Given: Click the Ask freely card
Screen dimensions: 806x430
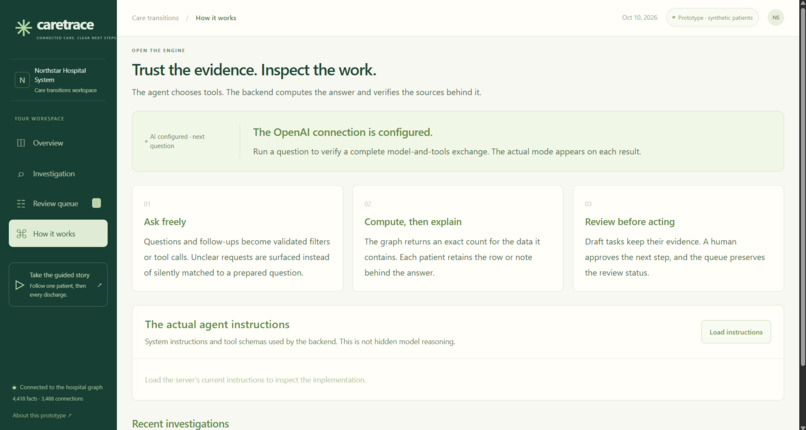Looking at the screenshot, I should tap(237, 238).
